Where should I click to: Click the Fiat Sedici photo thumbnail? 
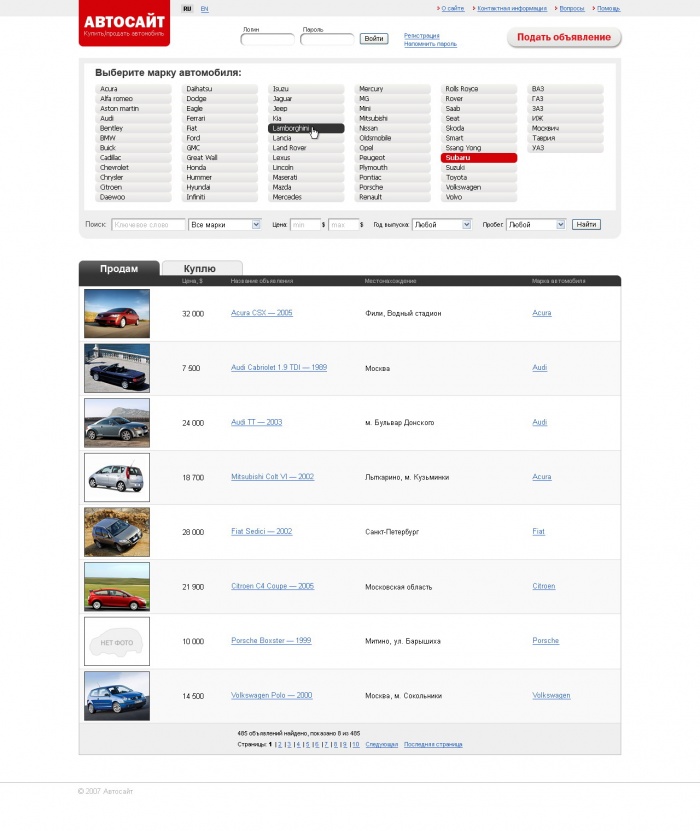117,532
